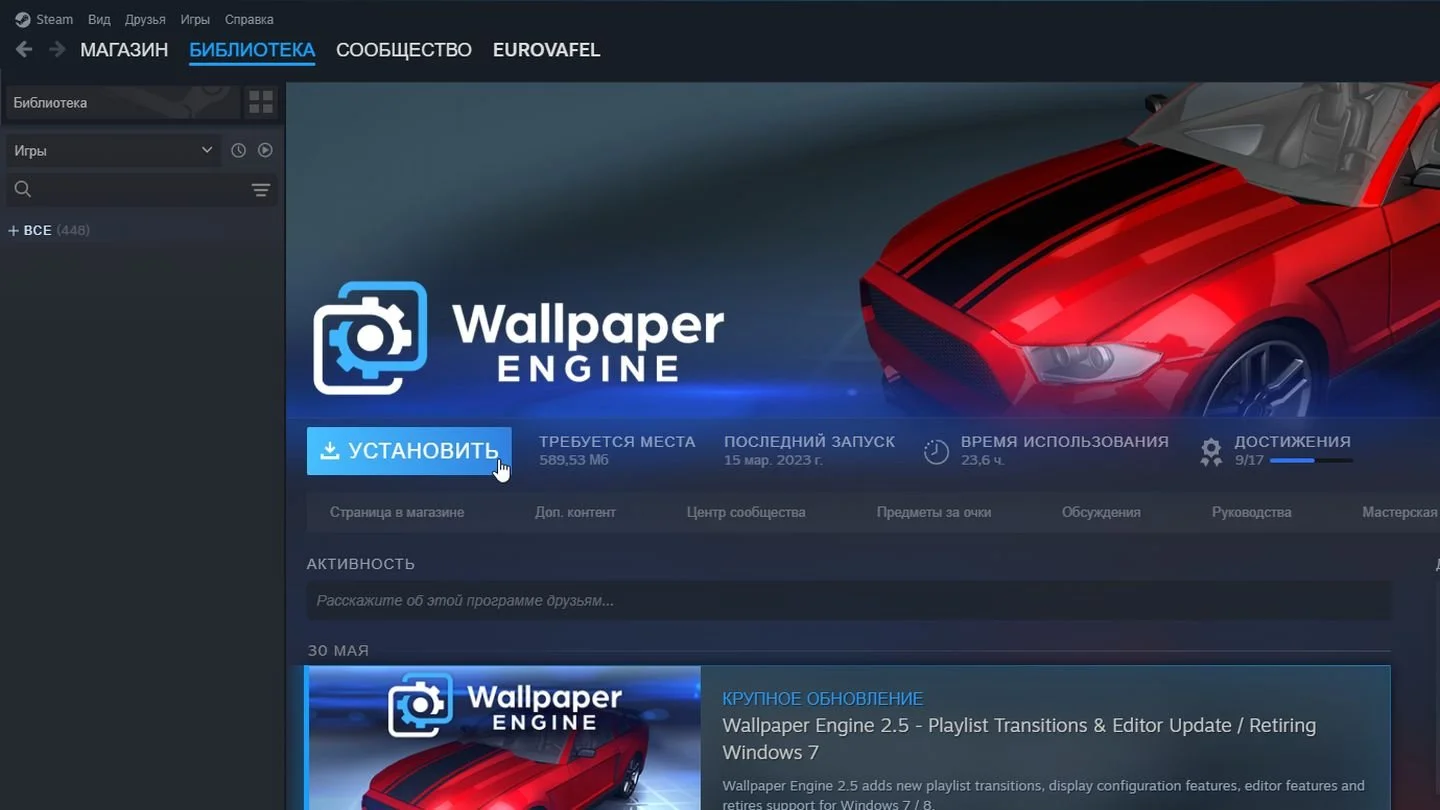Switch to the СООБЩЕСТВО tab
Viewport: 1440px width, 810px height.
click(x=404, y=50)
